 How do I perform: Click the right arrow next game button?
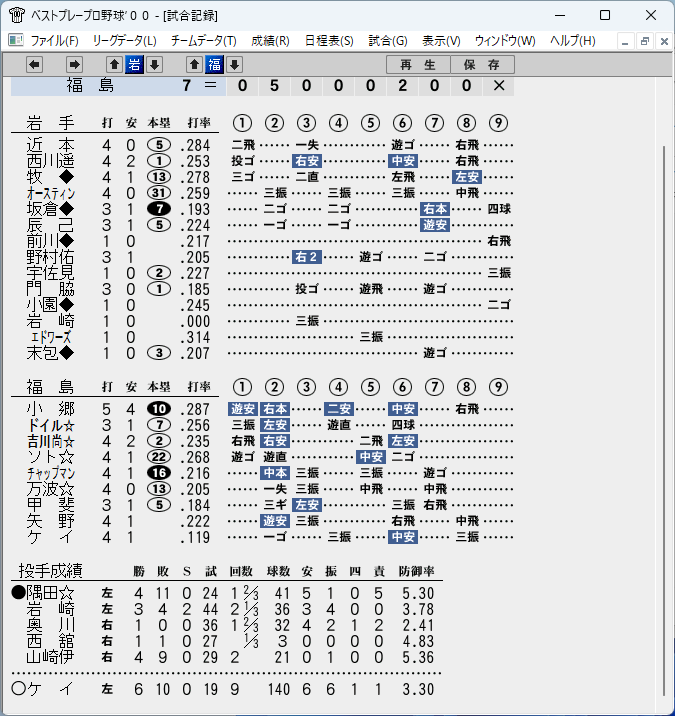point(74,65)
